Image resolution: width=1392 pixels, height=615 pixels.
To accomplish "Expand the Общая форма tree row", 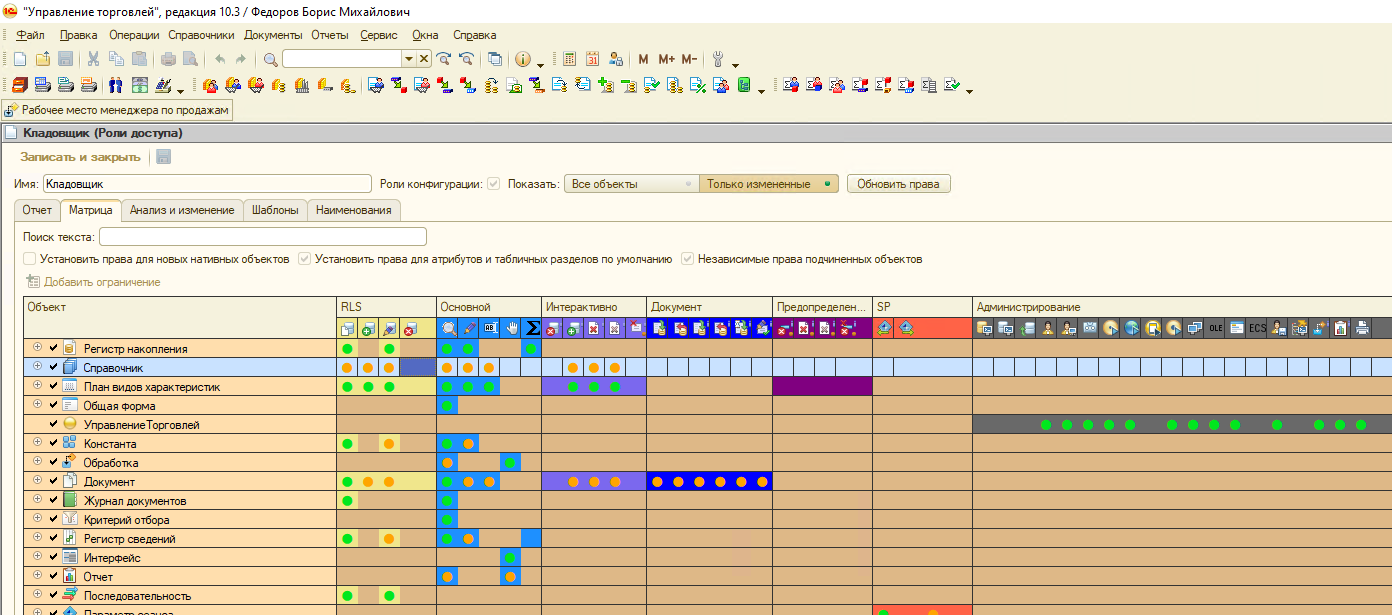I will (37, 405).
